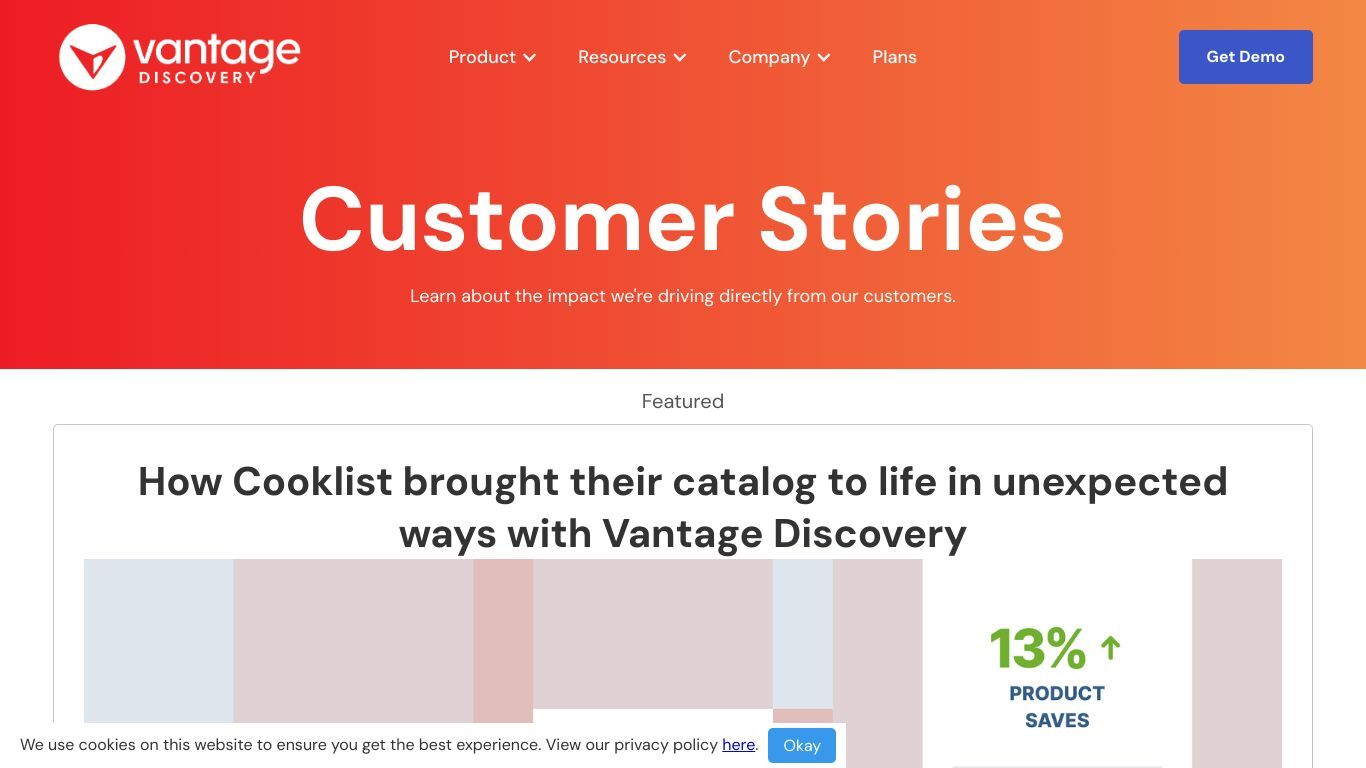
Task: Open the Product menu
Action: click(x=492, y=57)
